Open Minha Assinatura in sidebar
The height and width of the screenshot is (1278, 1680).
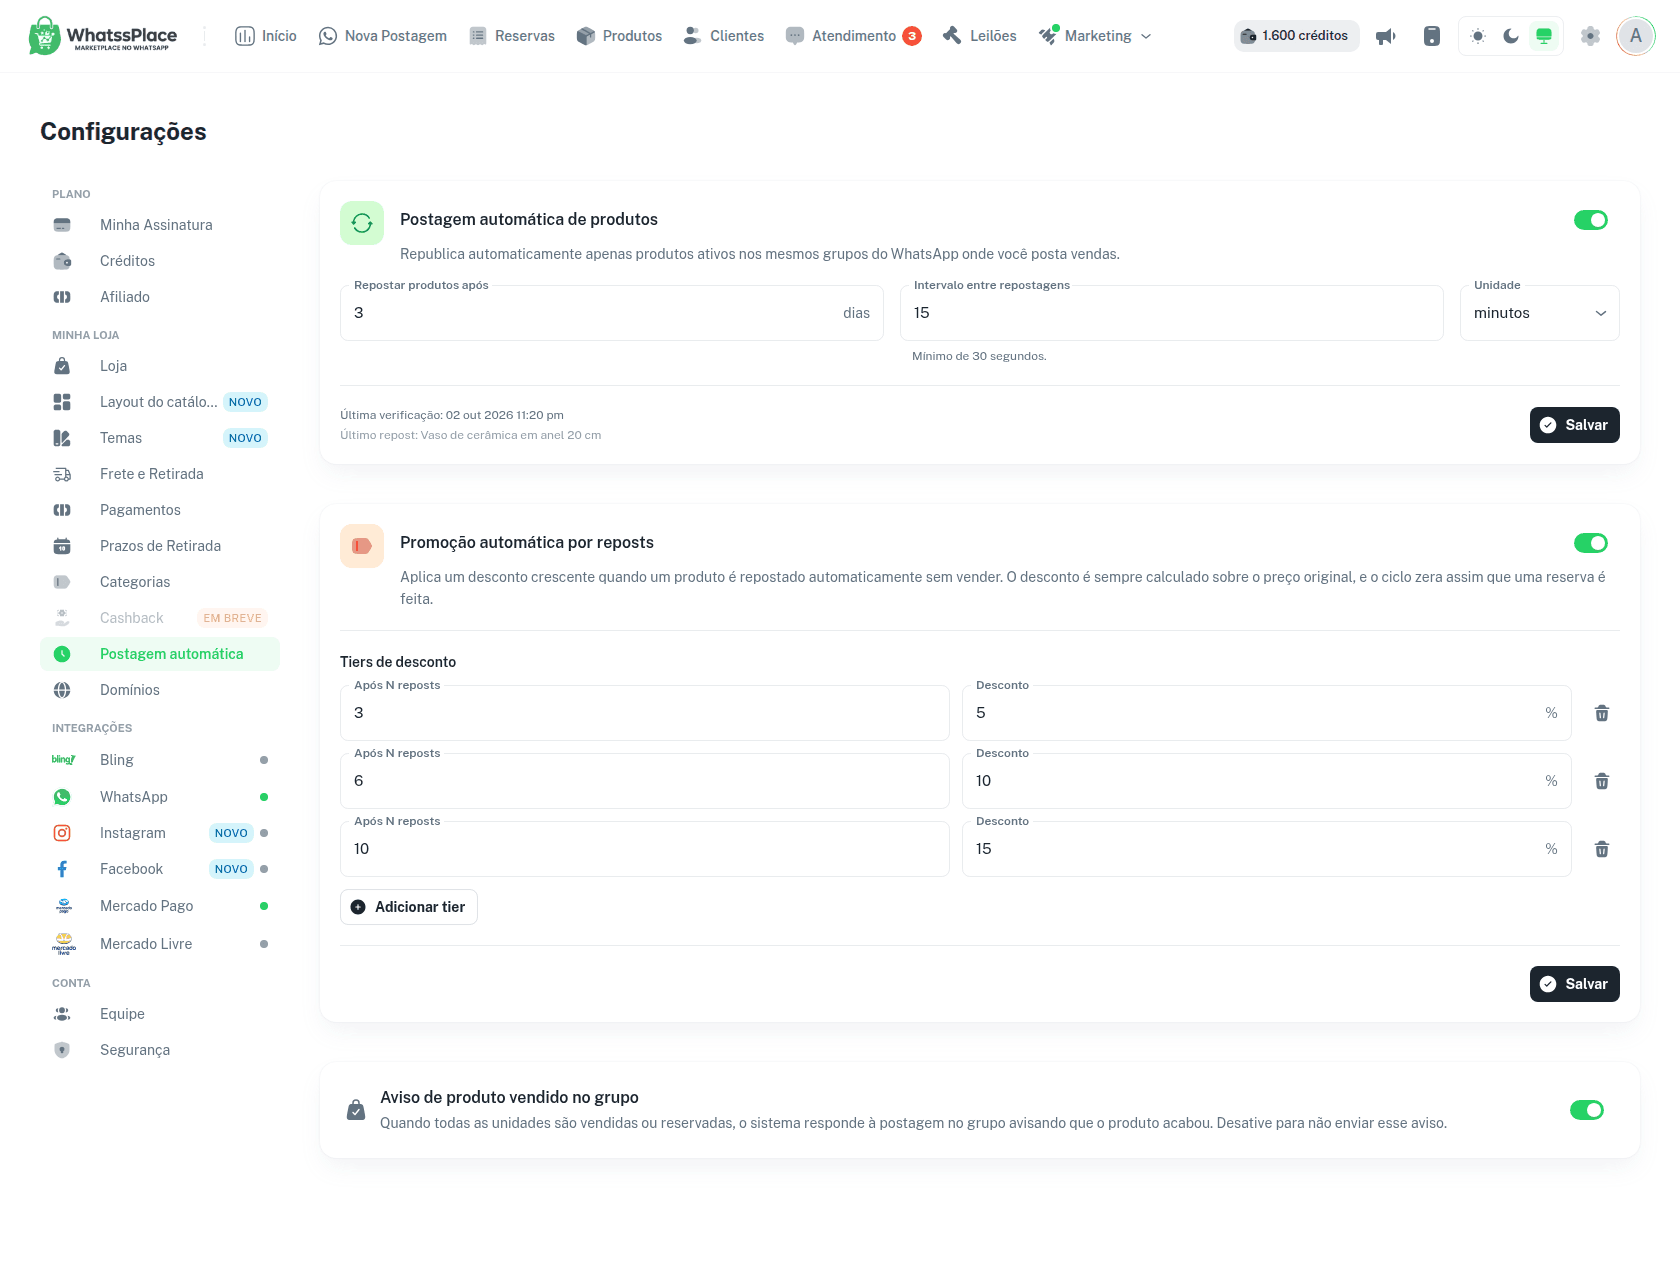click(x=160, y=225)
